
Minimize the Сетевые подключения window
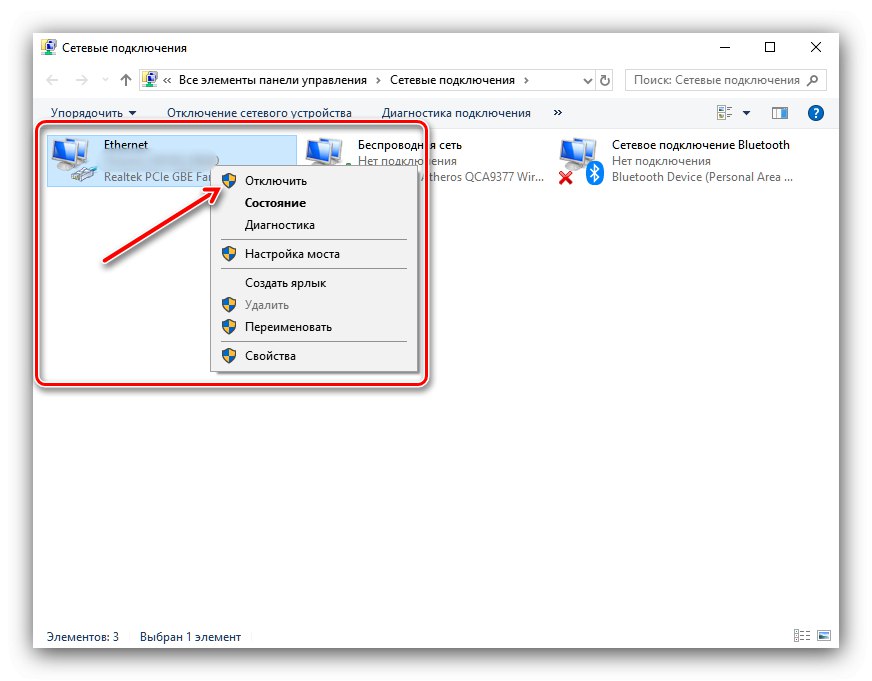(725, 47)
